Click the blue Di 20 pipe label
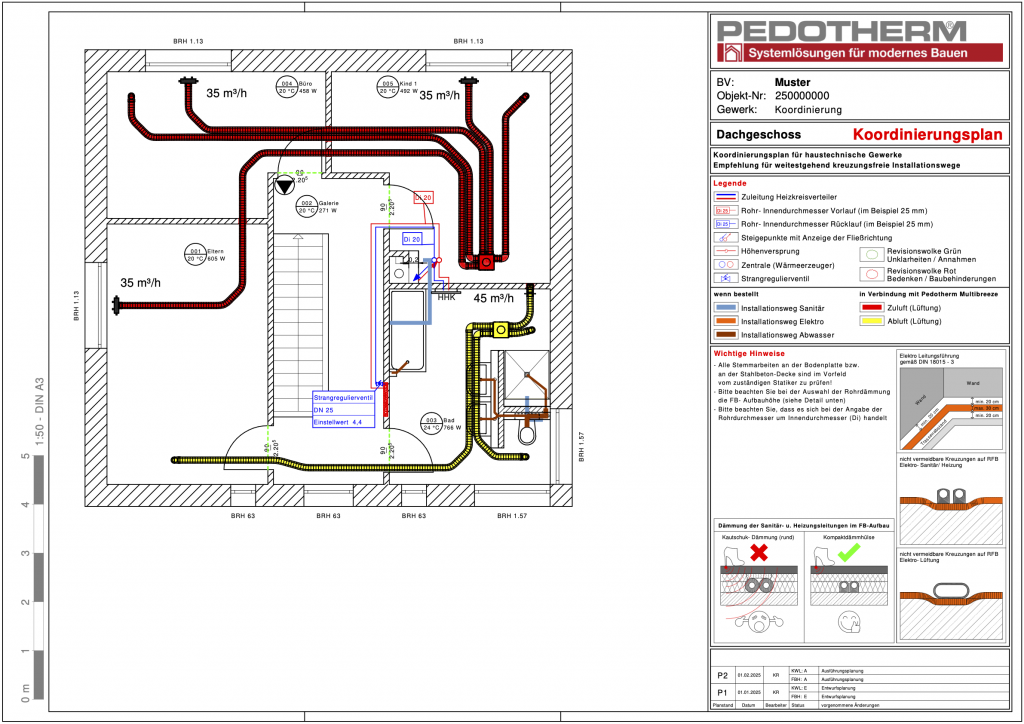1024x724 pixels. [411, 239]
